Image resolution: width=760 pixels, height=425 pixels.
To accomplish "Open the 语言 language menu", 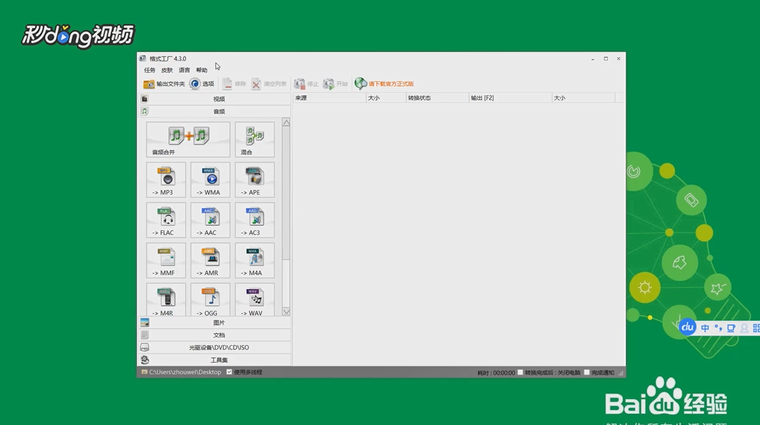I will tap(184, 70).
